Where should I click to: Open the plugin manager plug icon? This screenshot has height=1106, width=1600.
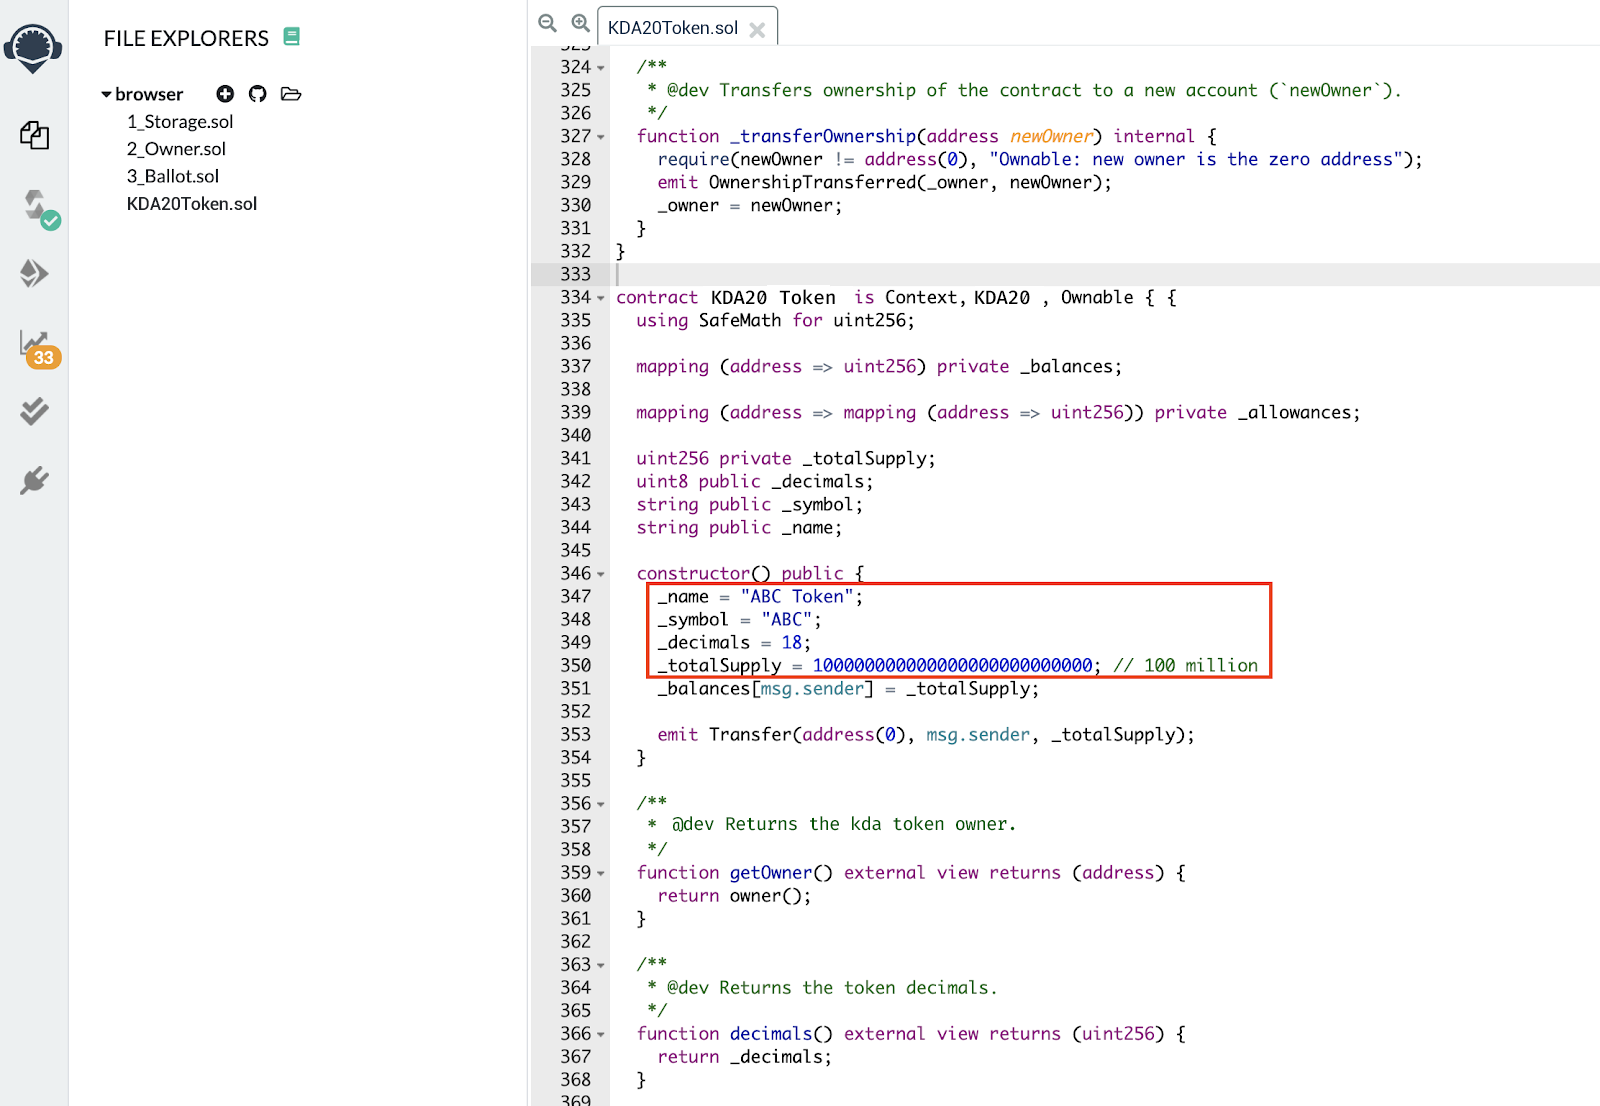point(34,481)
